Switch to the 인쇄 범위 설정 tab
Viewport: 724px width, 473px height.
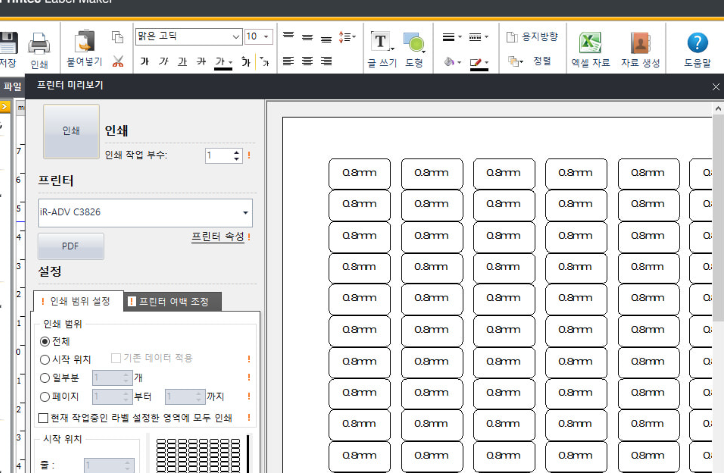tap(78, 302)
